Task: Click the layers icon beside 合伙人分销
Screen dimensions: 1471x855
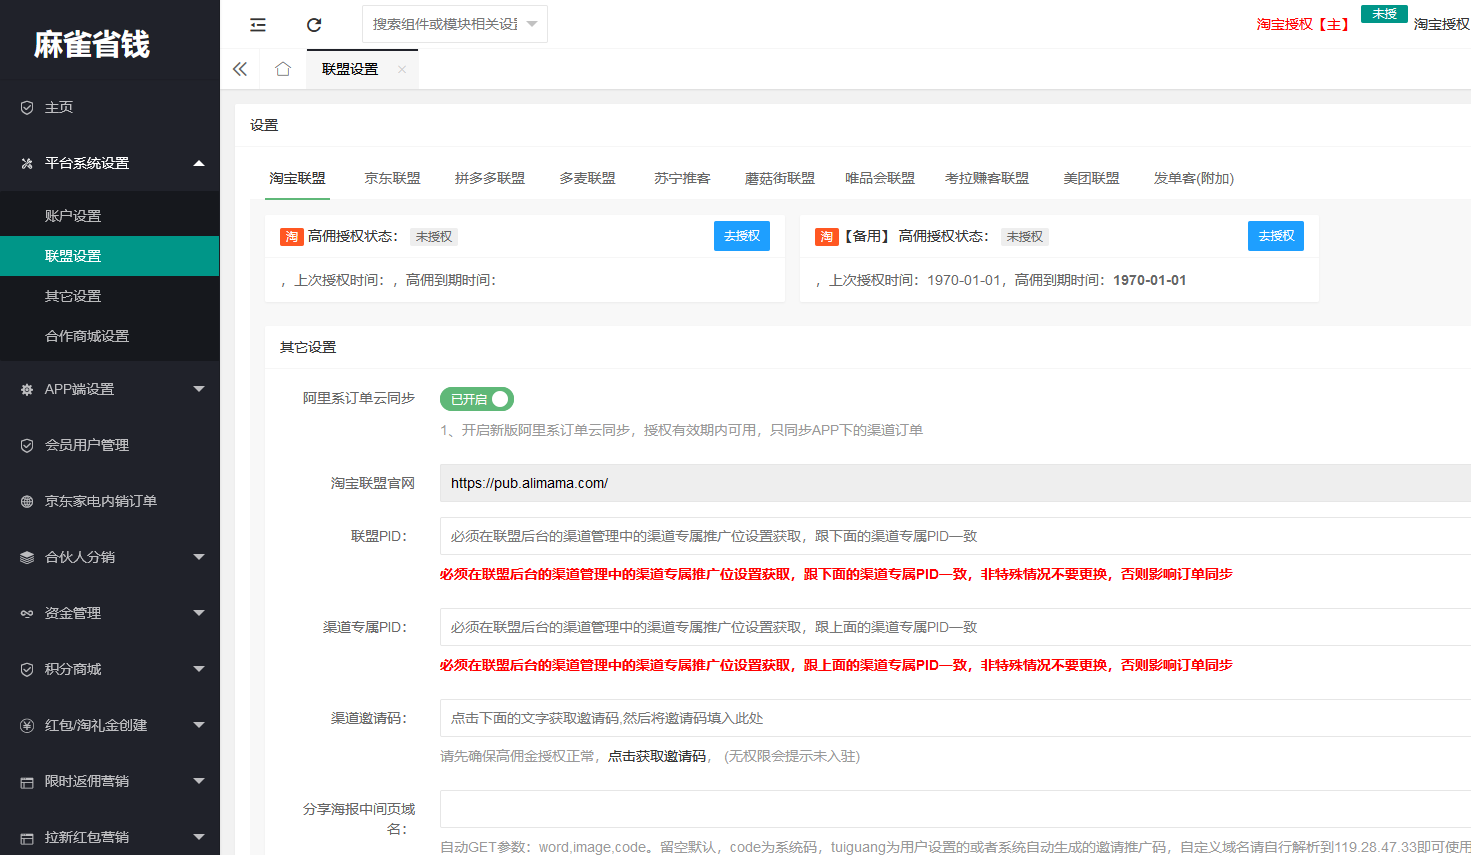Action: (x=27, y=557)
